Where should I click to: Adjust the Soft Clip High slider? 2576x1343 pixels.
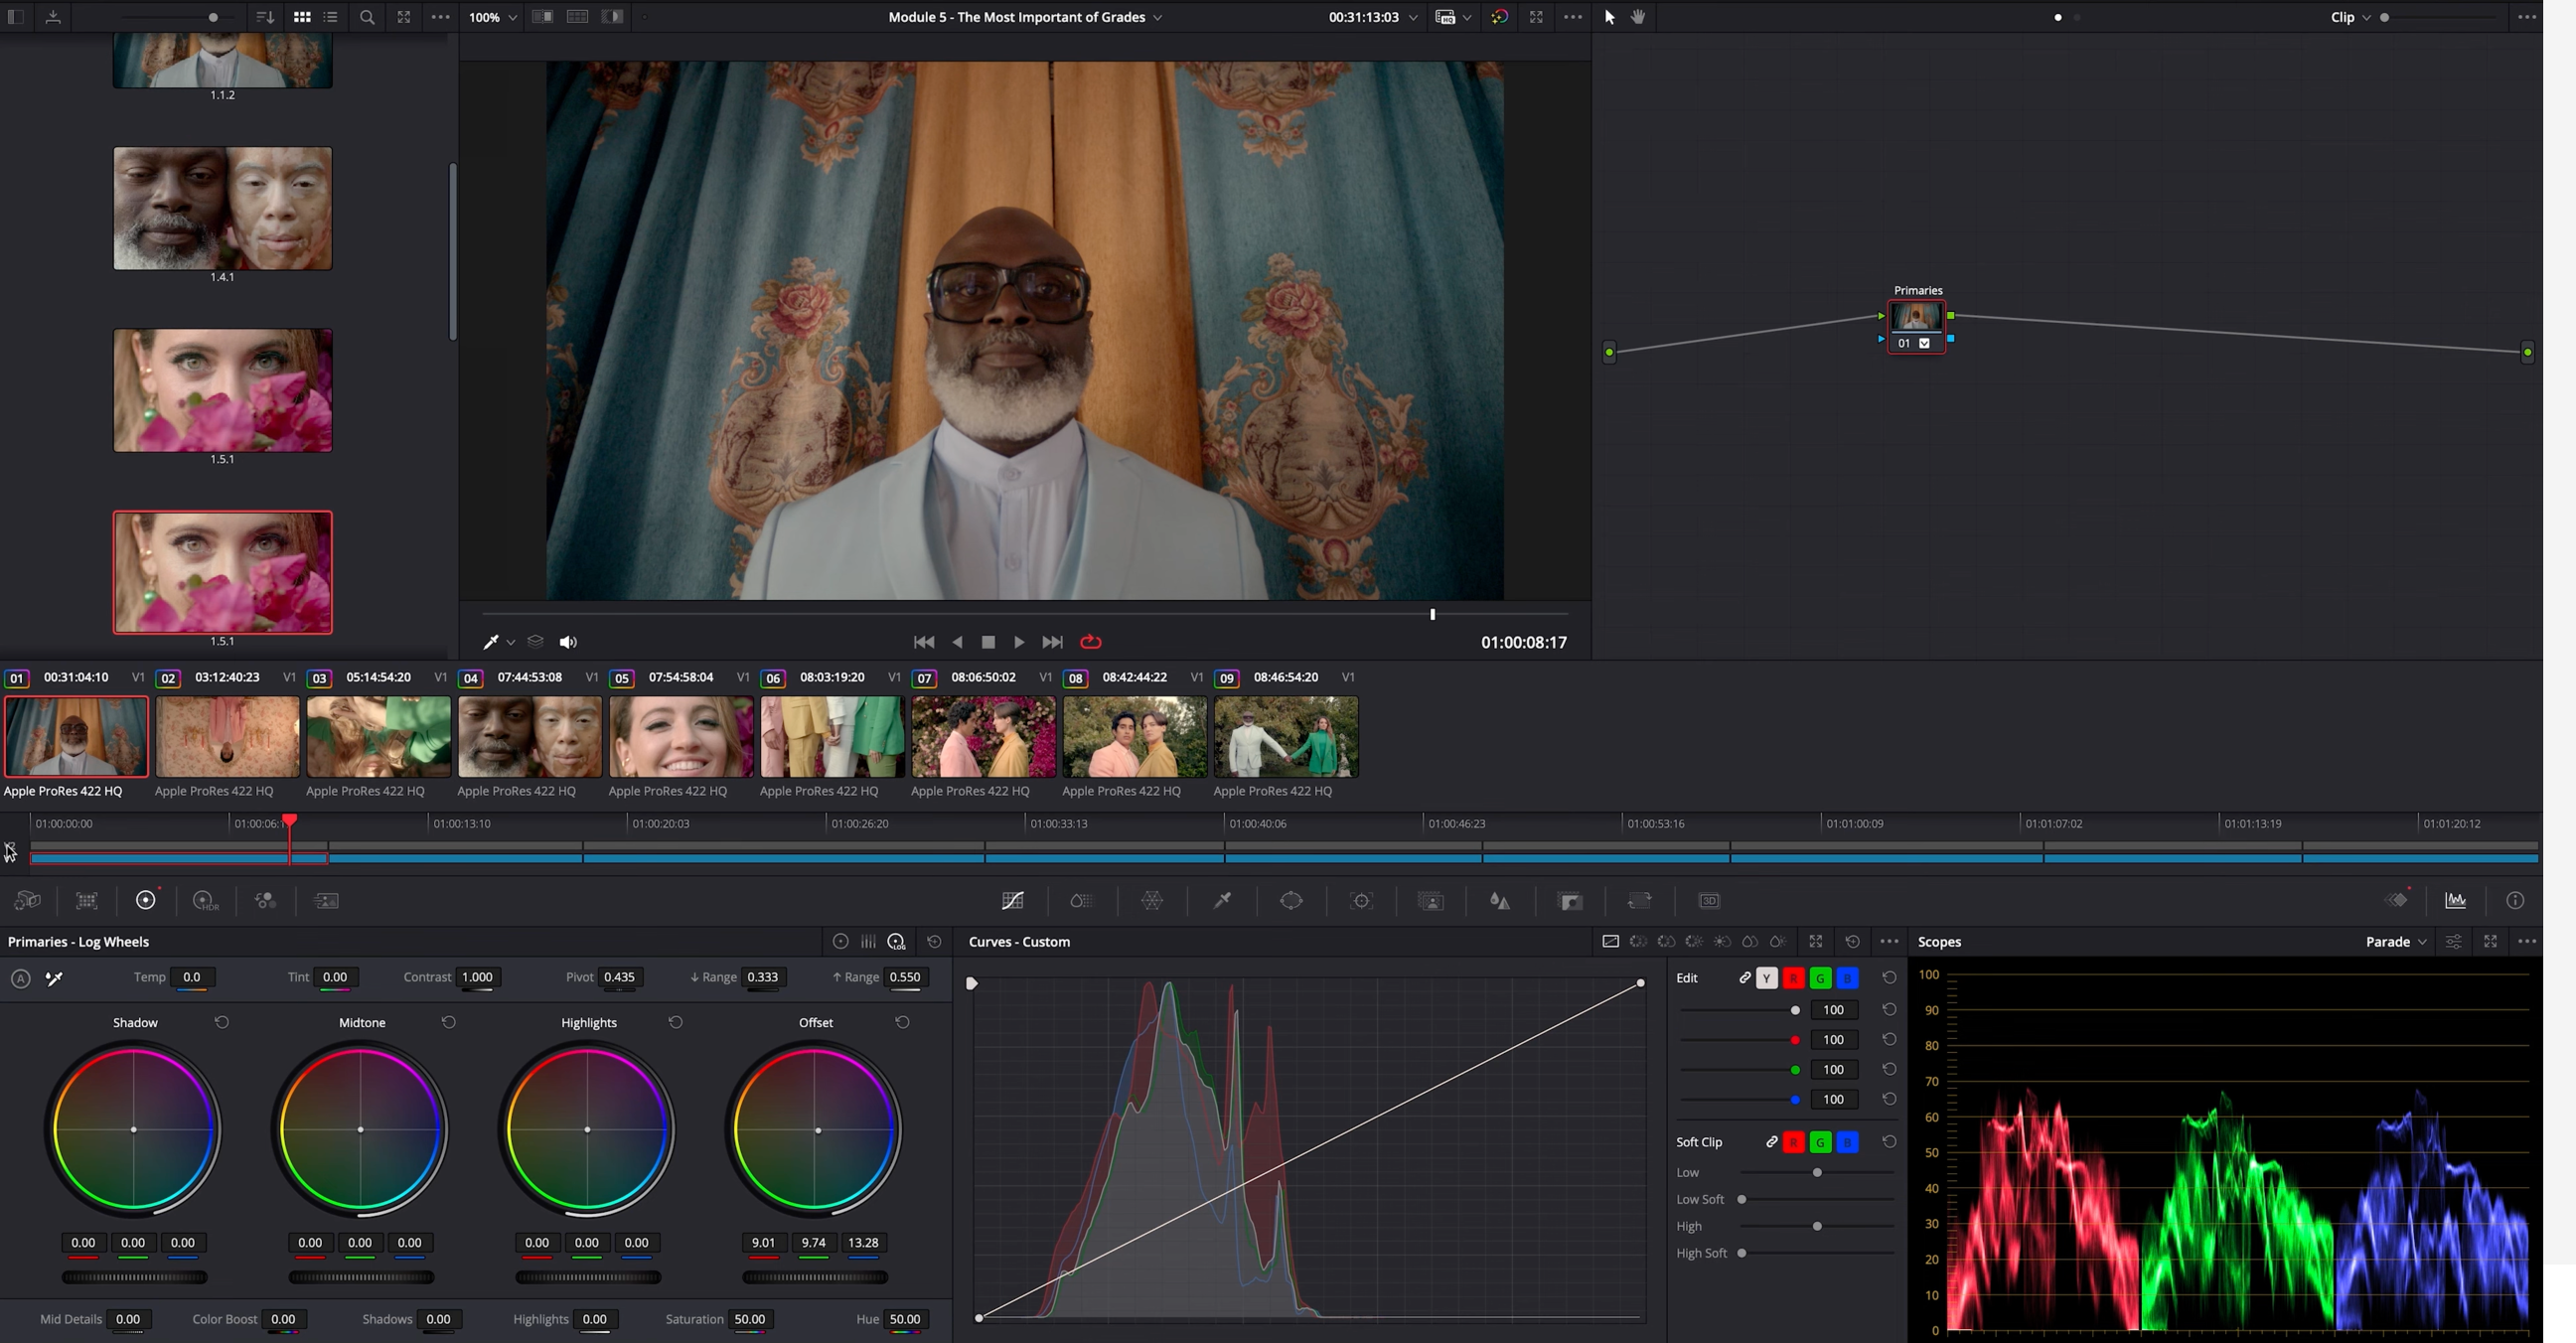click(1817, 1226)
